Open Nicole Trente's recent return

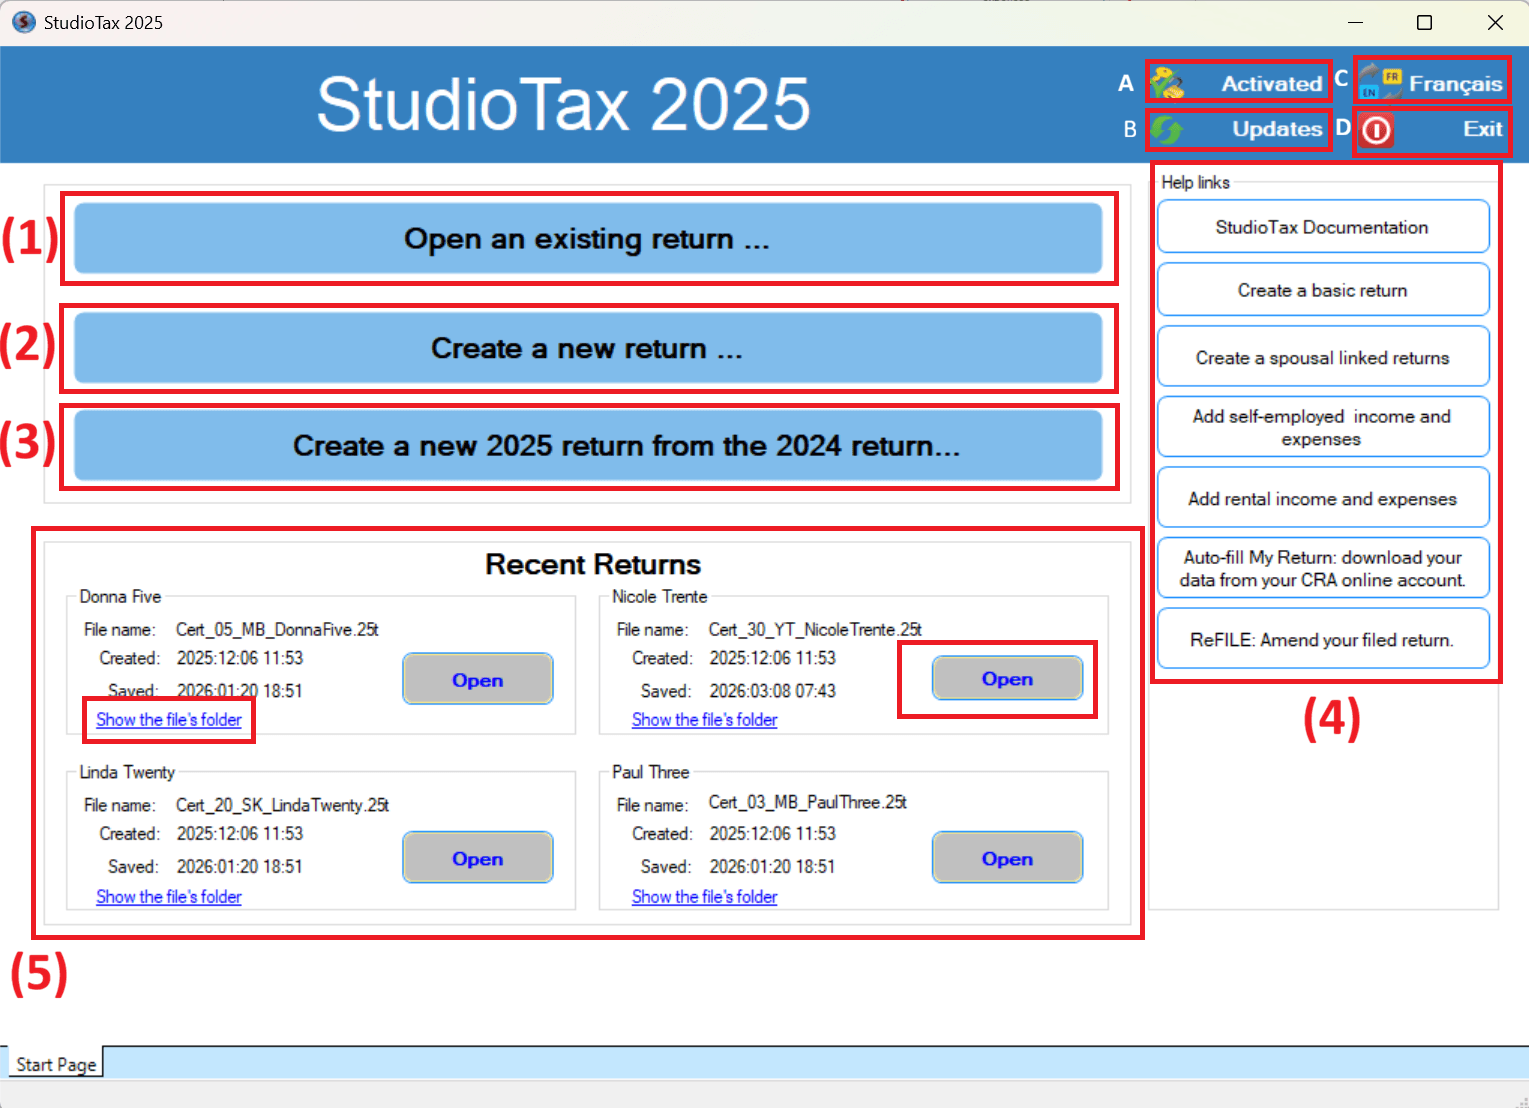pyautogui.click(x=1006, y=679)
